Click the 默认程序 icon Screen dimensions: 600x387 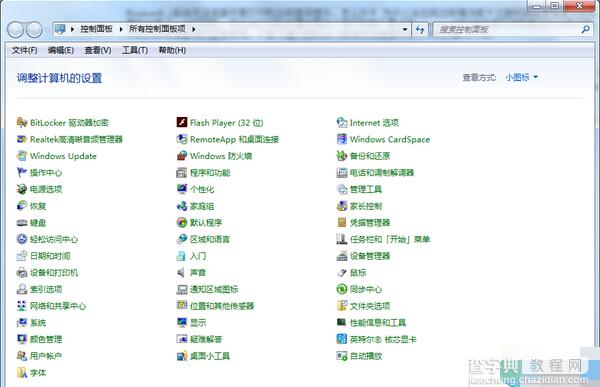pyautogui.click(x=182, y=222)
